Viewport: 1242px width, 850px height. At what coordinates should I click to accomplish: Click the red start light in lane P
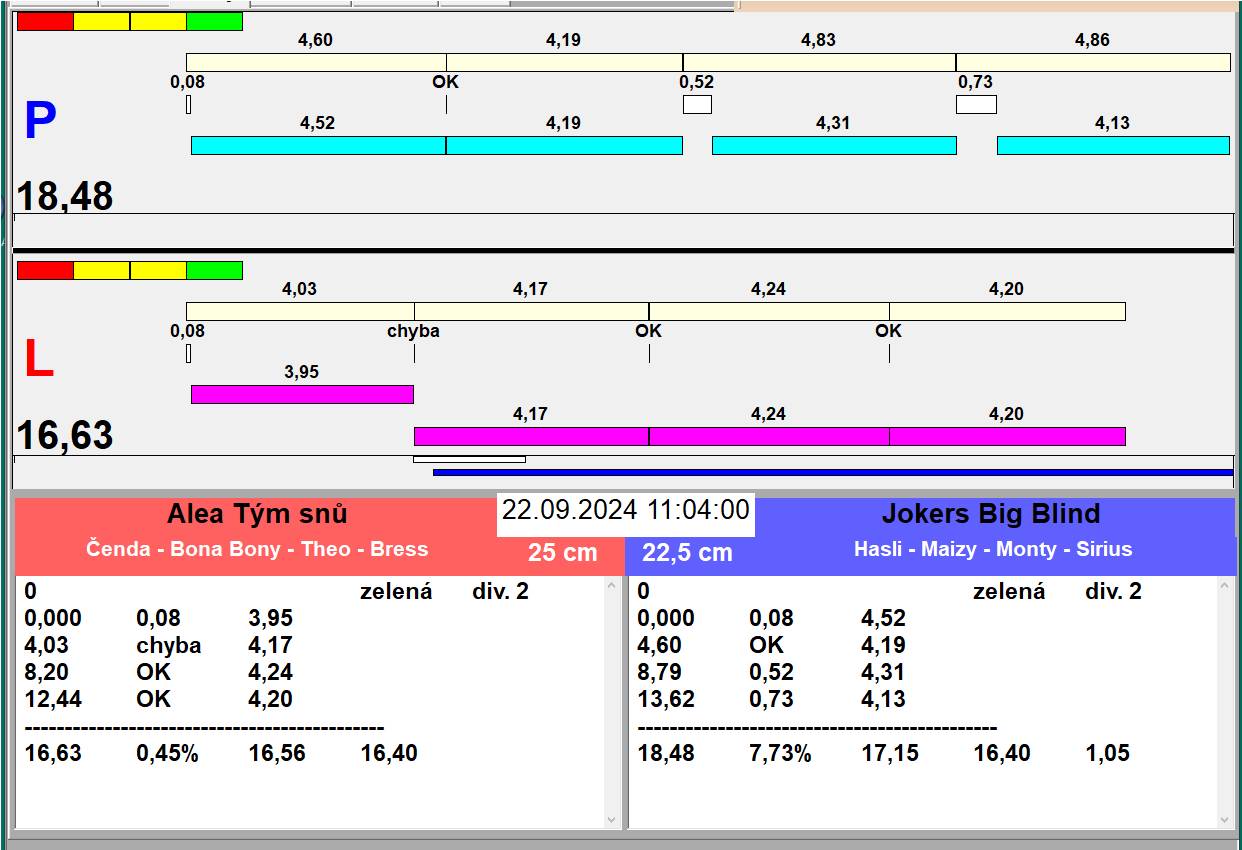click(45, 21)
